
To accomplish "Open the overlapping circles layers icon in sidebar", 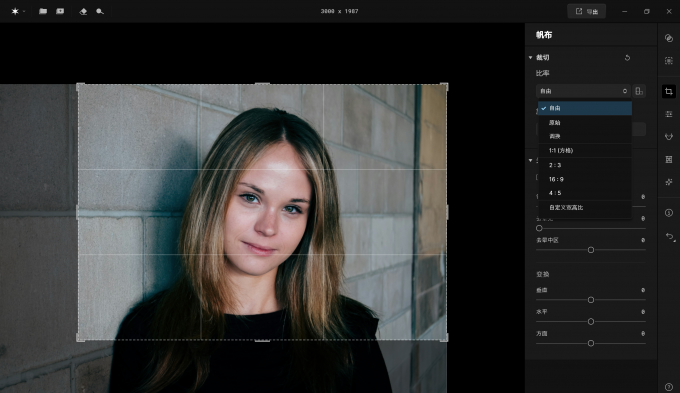I will pyautogui.click(x=669, y=38).
